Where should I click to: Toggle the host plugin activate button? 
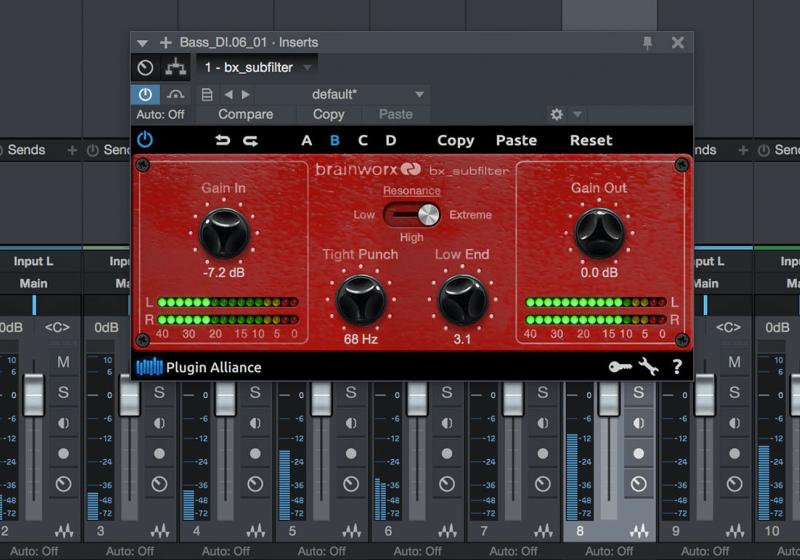click(x=145, y=94)
